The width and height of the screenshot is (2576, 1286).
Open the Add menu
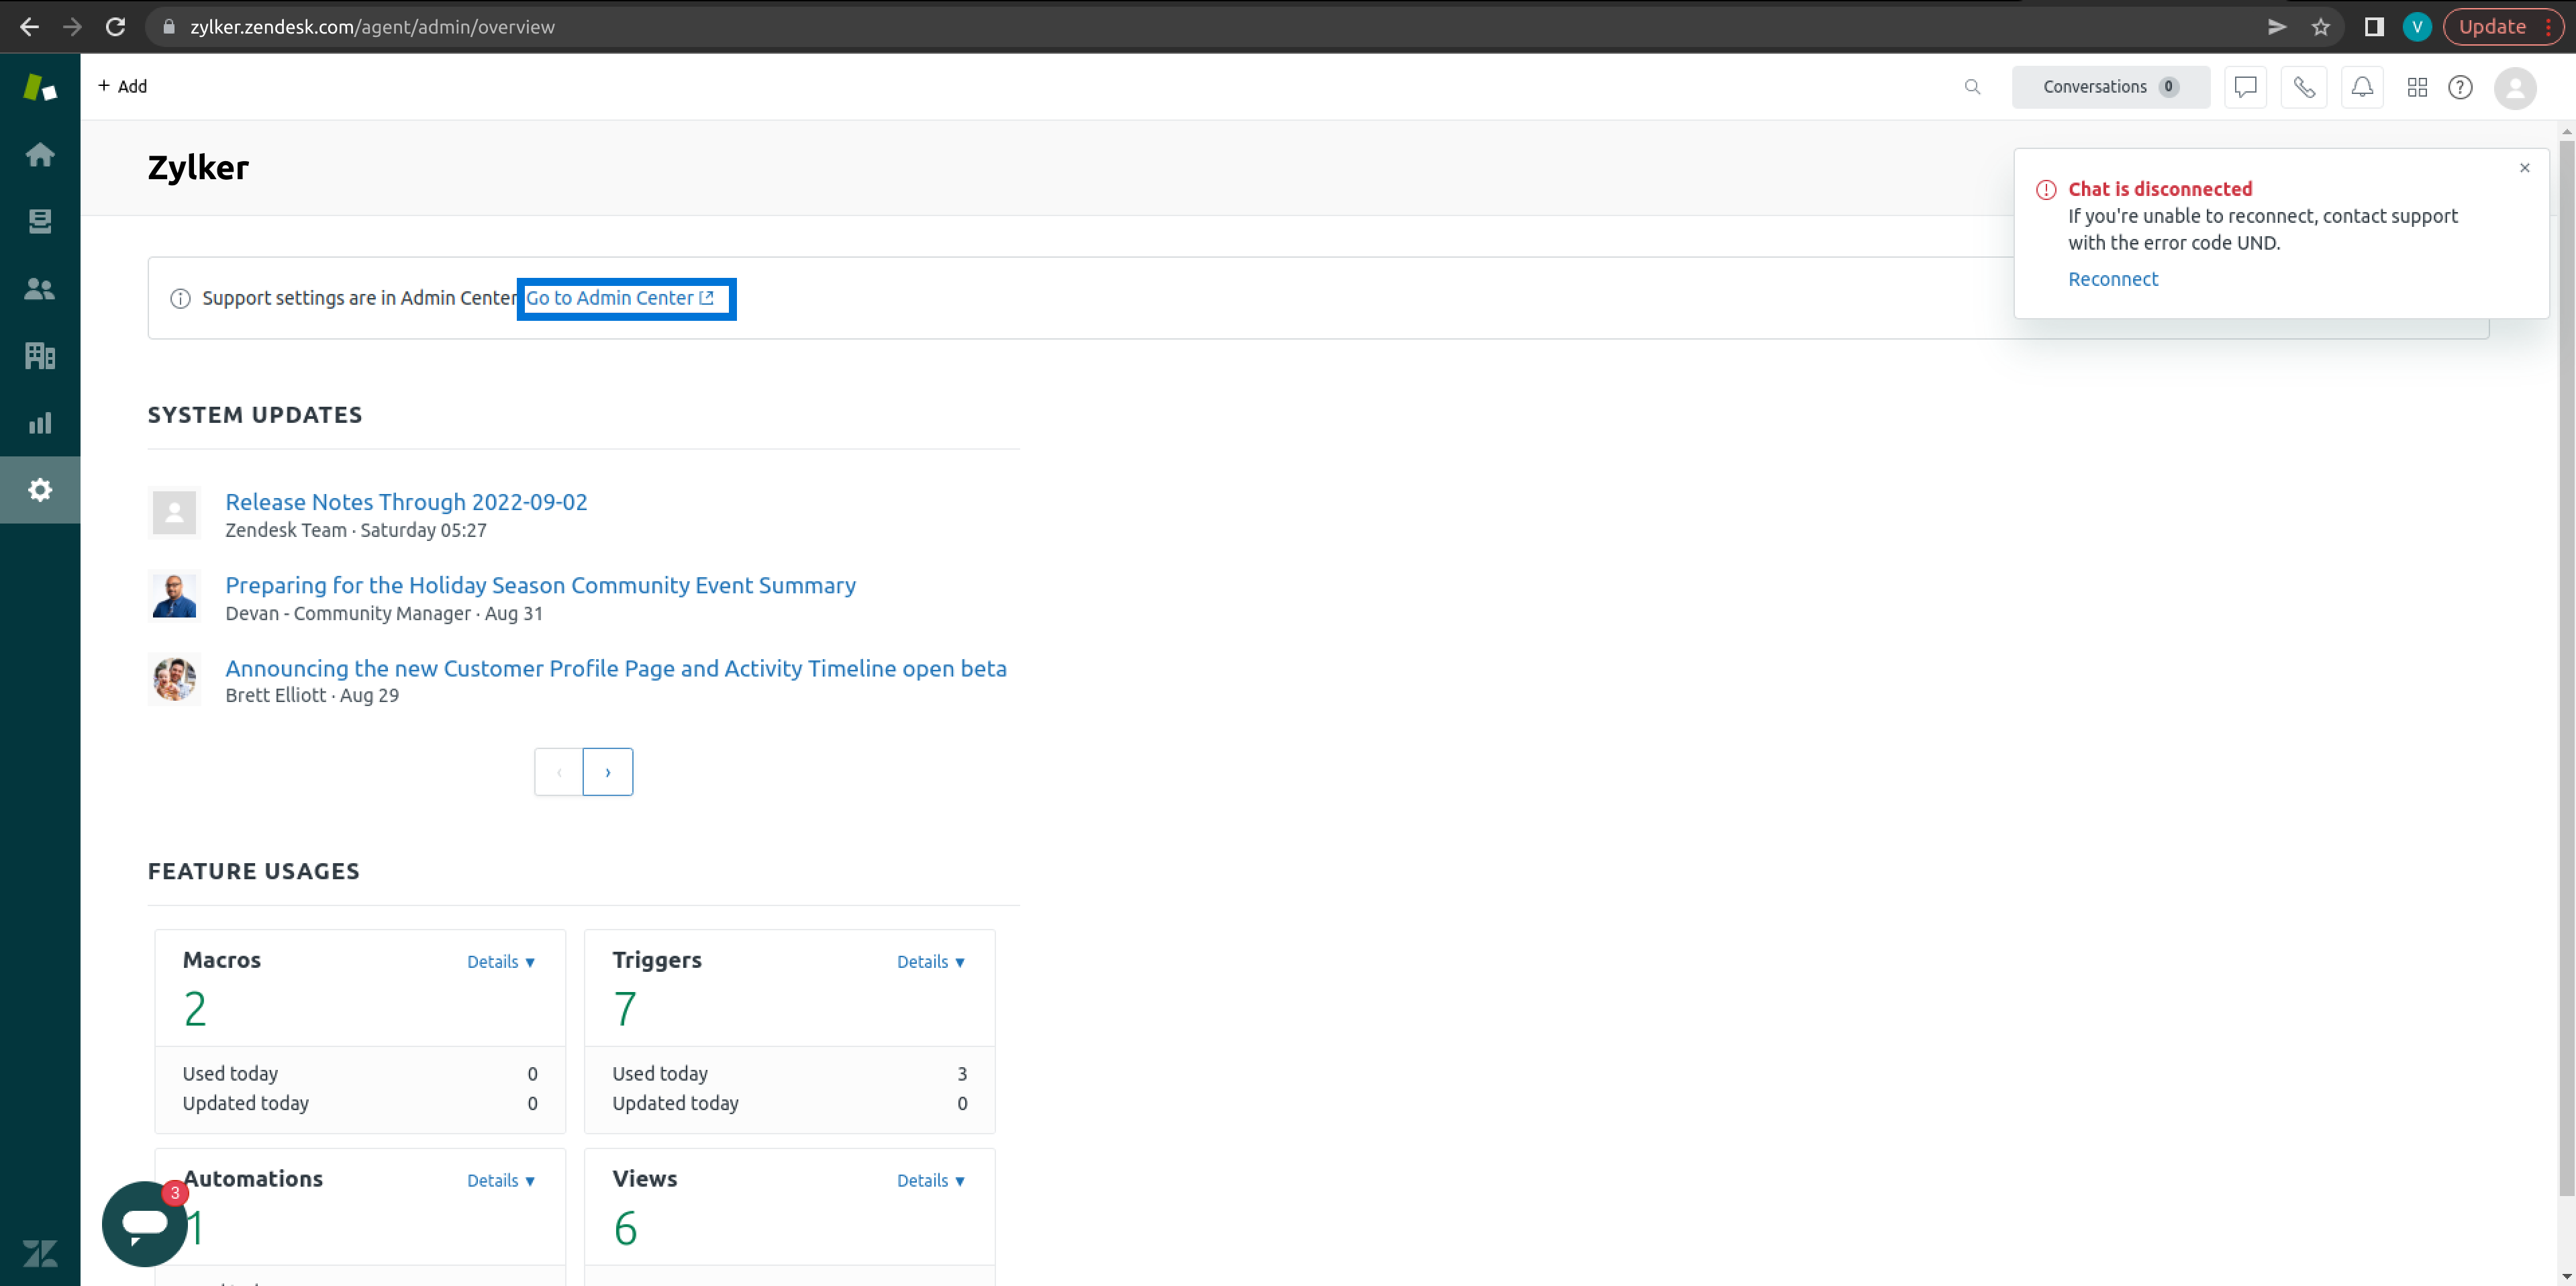click(x=122, y=86)
